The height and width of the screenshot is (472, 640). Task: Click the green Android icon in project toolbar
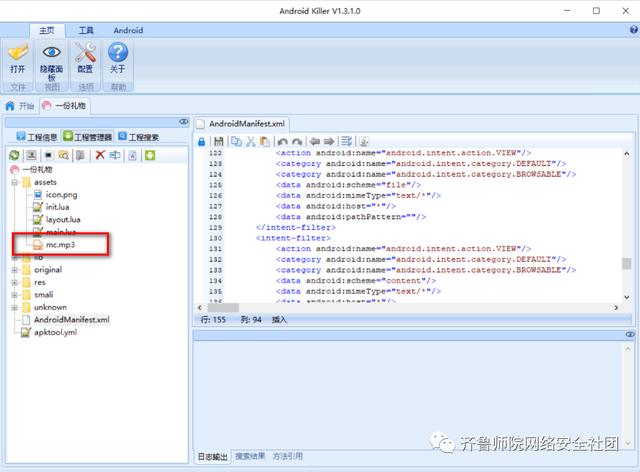[x=150, y=155]
